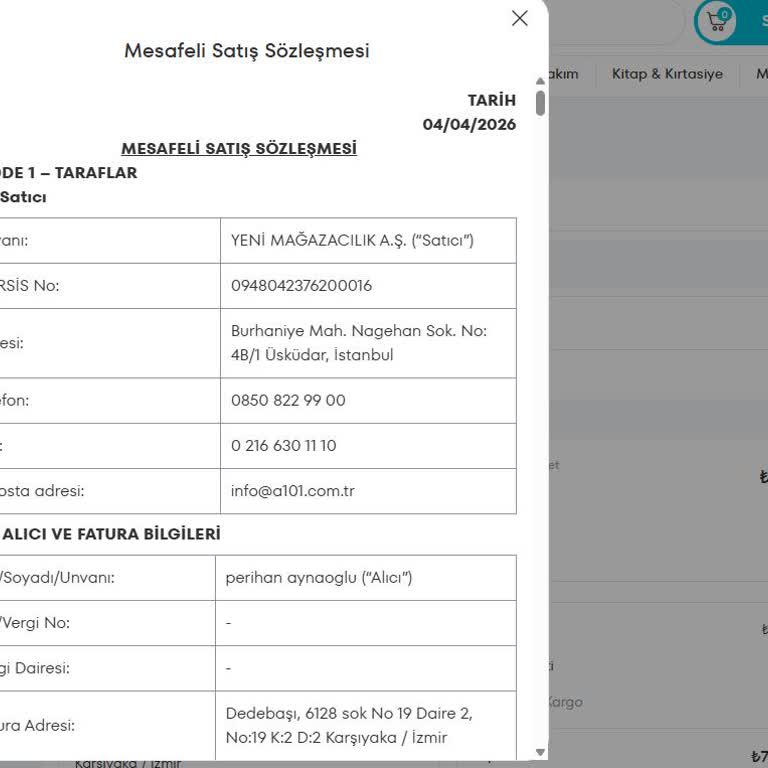Click email info@a101.com.tr
Viewport: 768px width, 768px height.
(292, 491)
